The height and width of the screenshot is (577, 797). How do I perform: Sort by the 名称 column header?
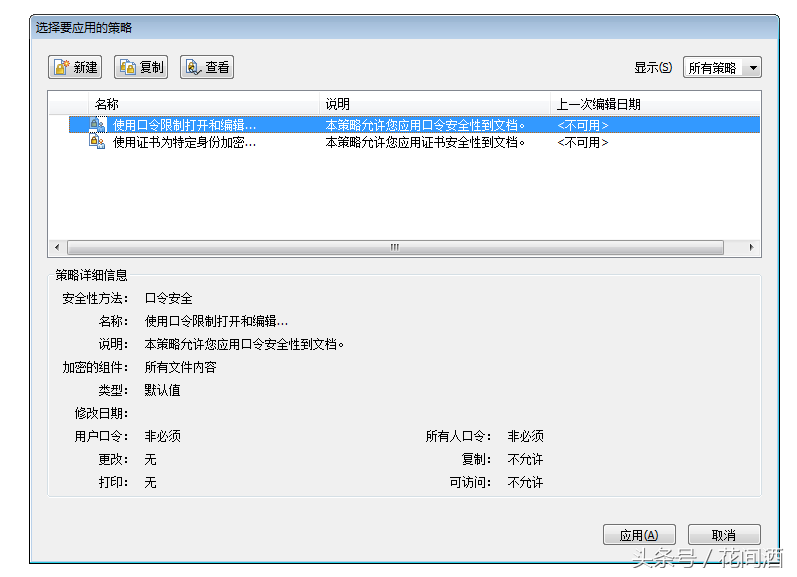click(203, 104)
